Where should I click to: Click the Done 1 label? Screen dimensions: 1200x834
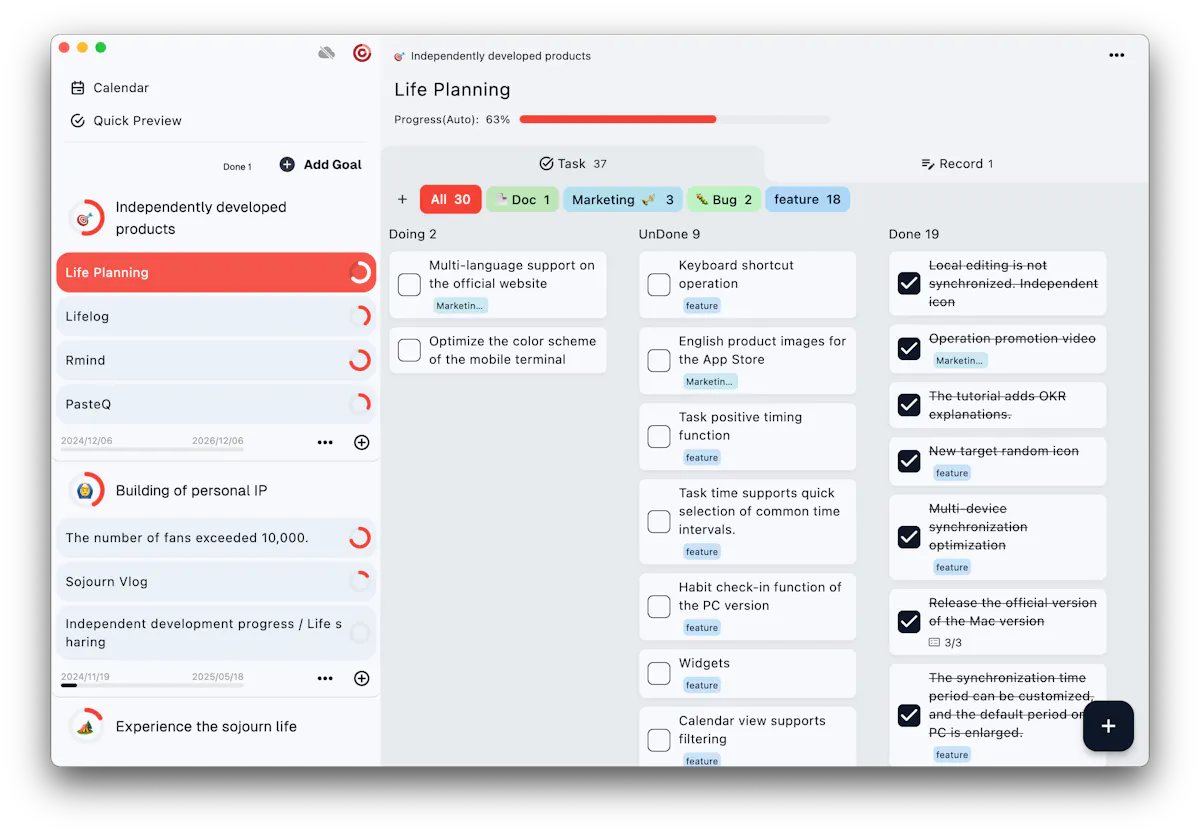[237, 167]
